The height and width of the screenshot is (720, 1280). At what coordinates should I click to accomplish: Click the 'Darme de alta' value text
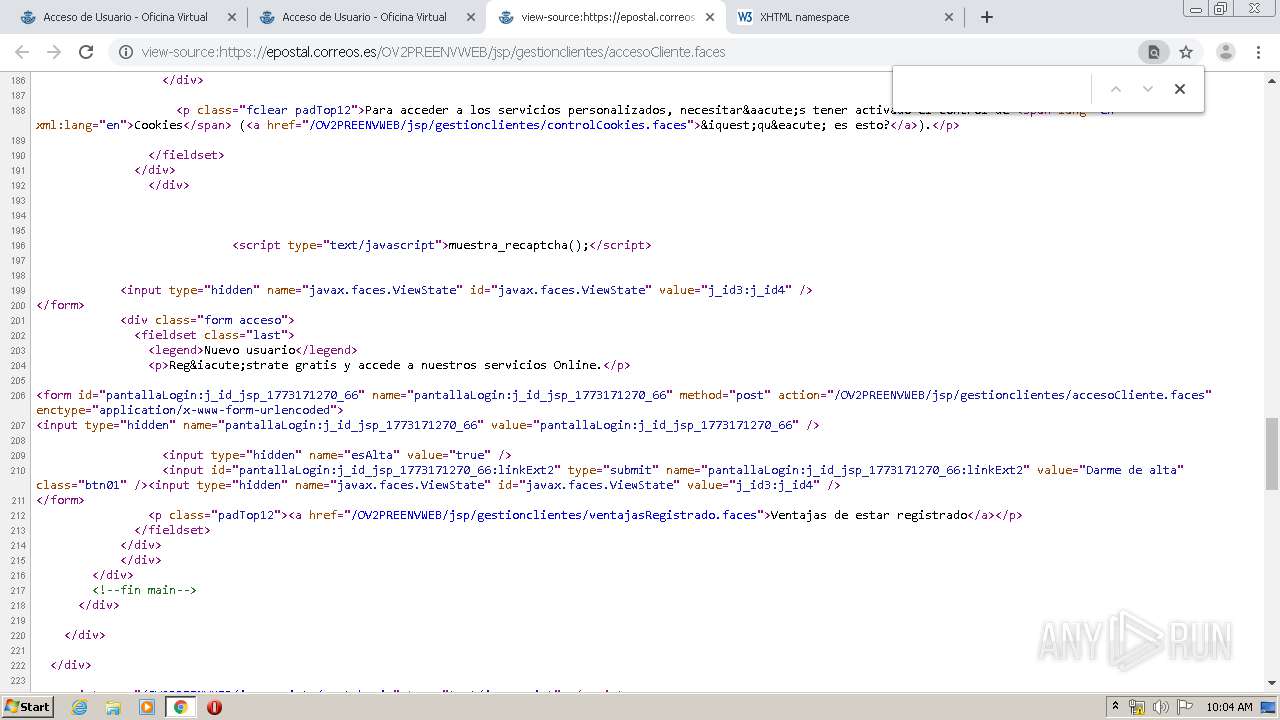point(1134,470)
